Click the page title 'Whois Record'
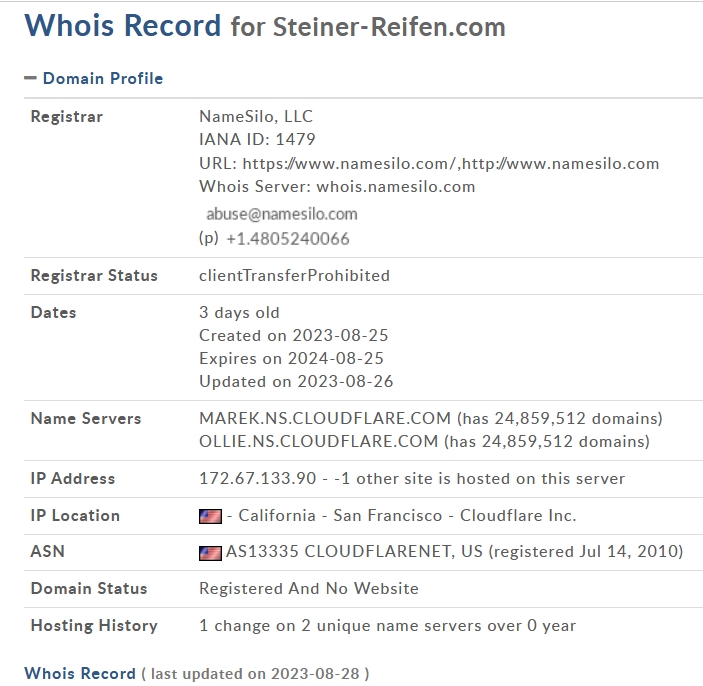 click(123, 26)
